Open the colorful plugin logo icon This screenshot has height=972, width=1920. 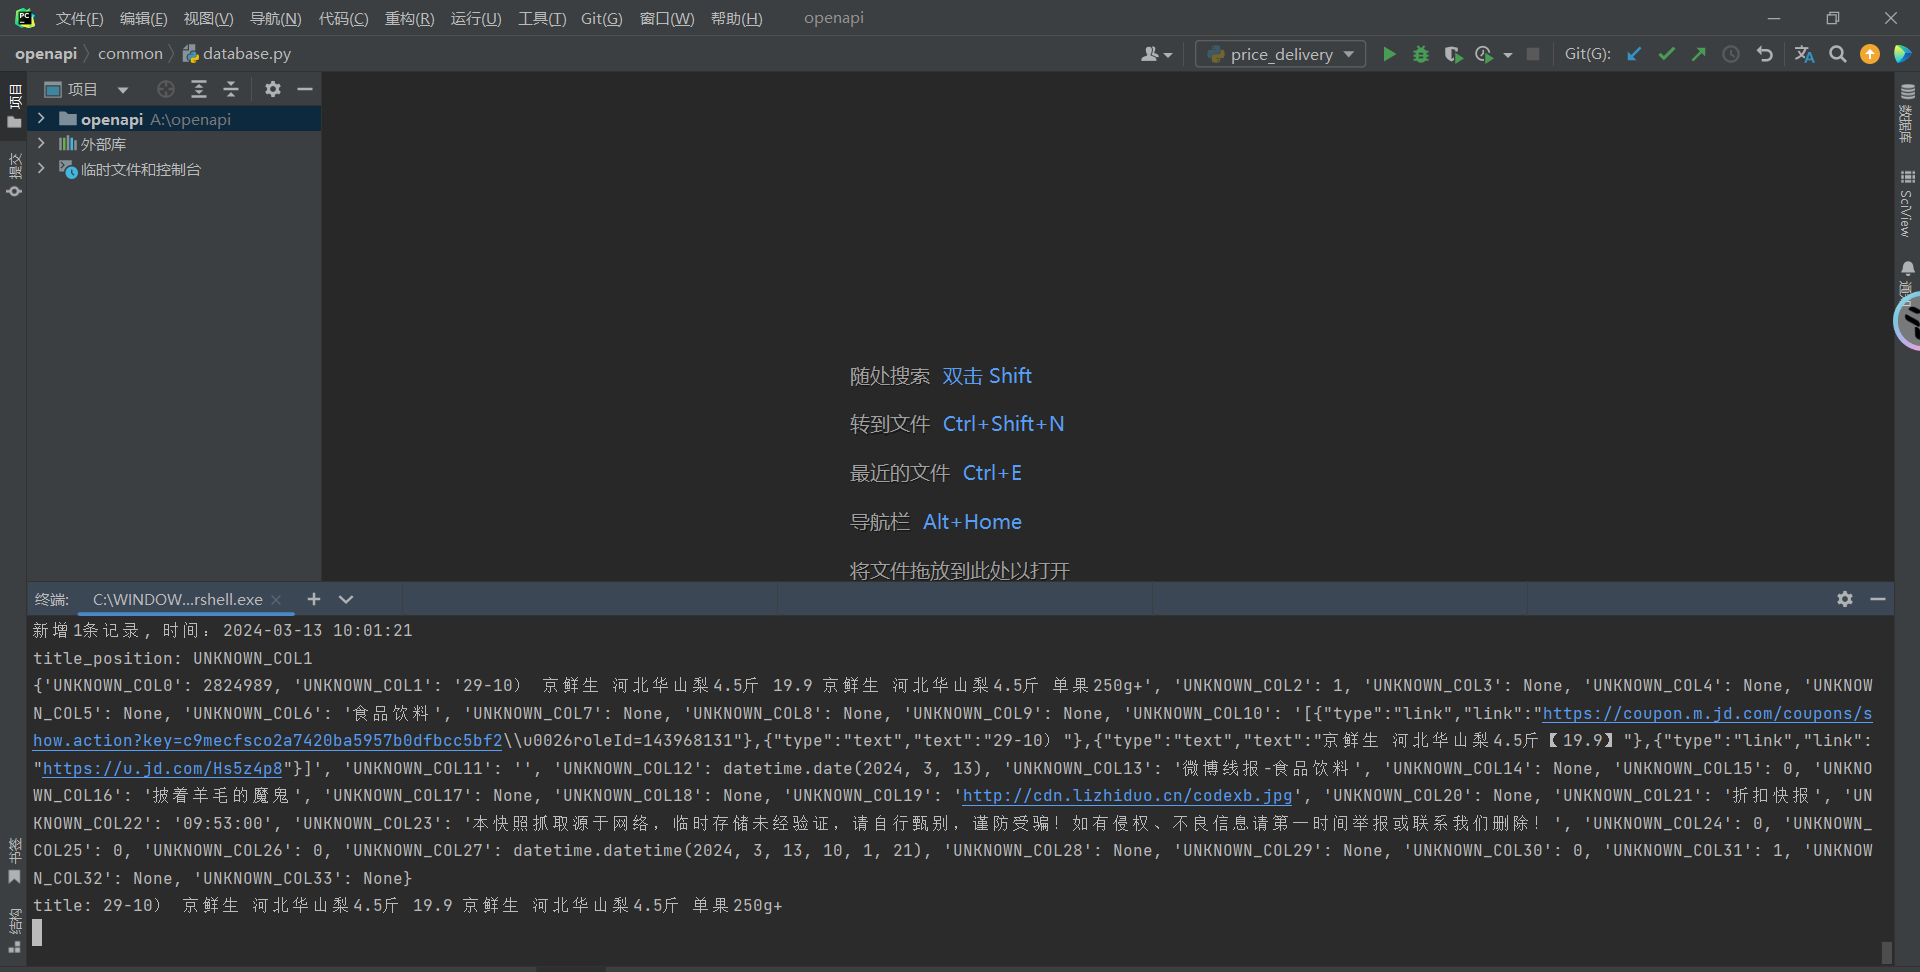1902,54
